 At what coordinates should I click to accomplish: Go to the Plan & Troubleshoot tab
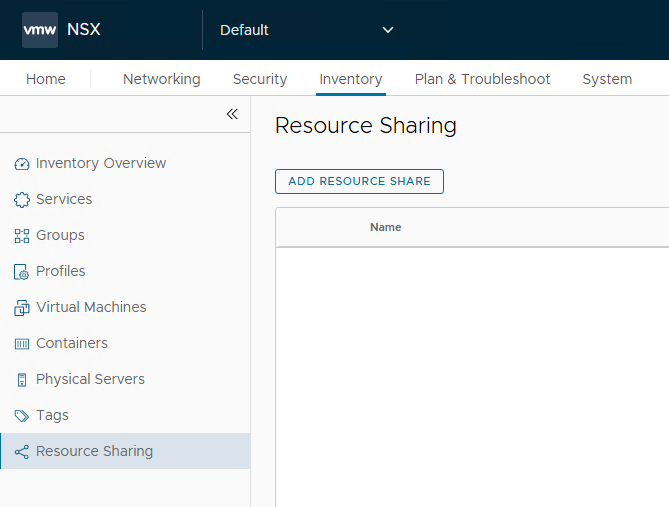482,79
